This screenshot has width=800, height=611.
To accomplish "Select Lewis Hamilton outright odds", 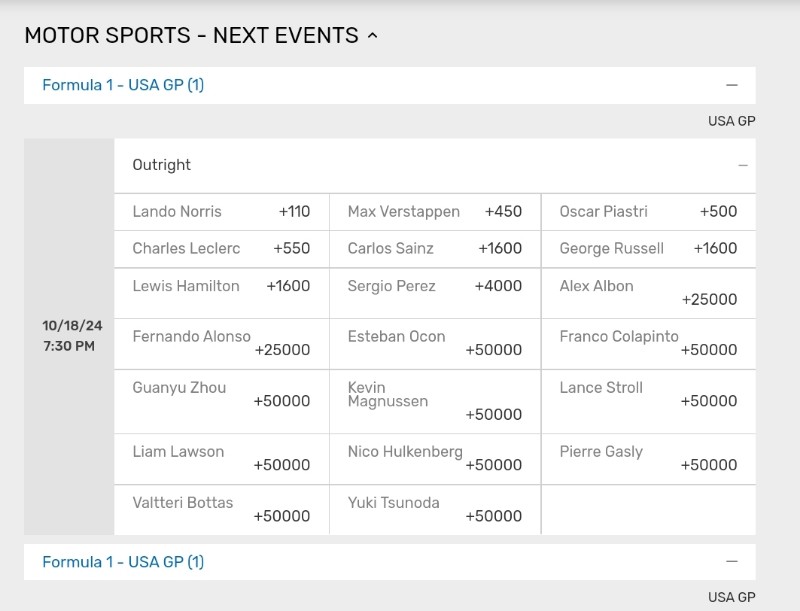I will click(x=221, y=293).
